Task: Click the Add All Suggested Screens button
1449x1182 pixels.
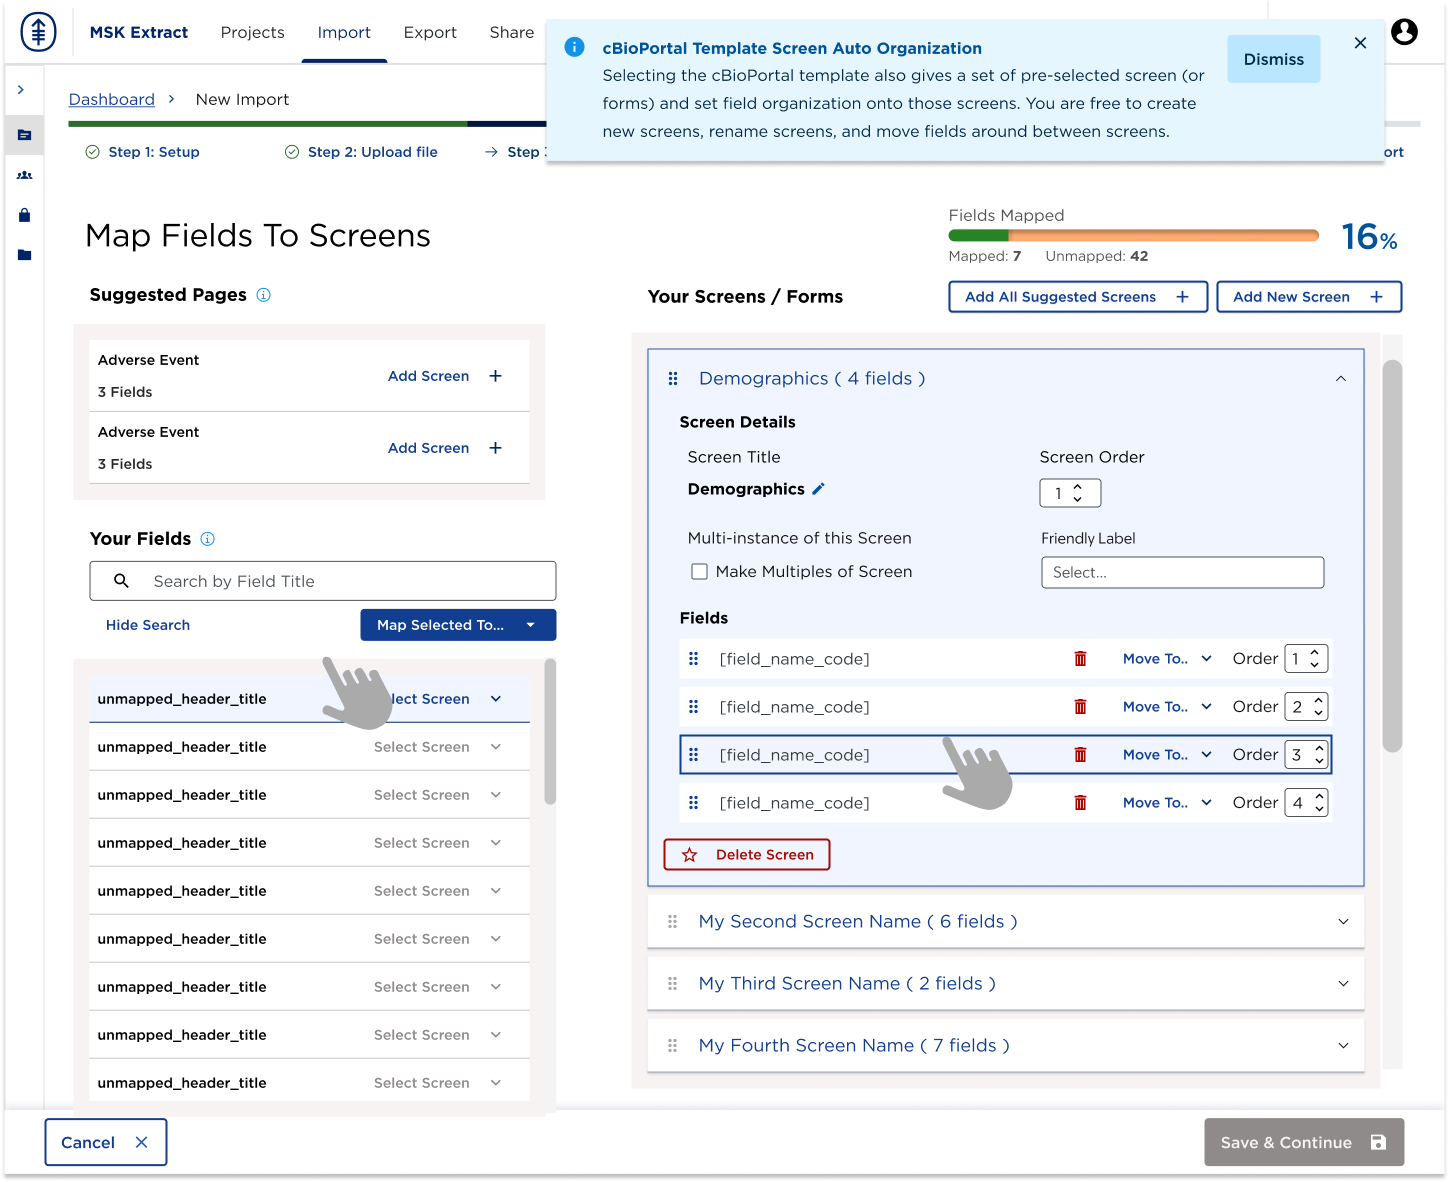Action: [1077, 297]
